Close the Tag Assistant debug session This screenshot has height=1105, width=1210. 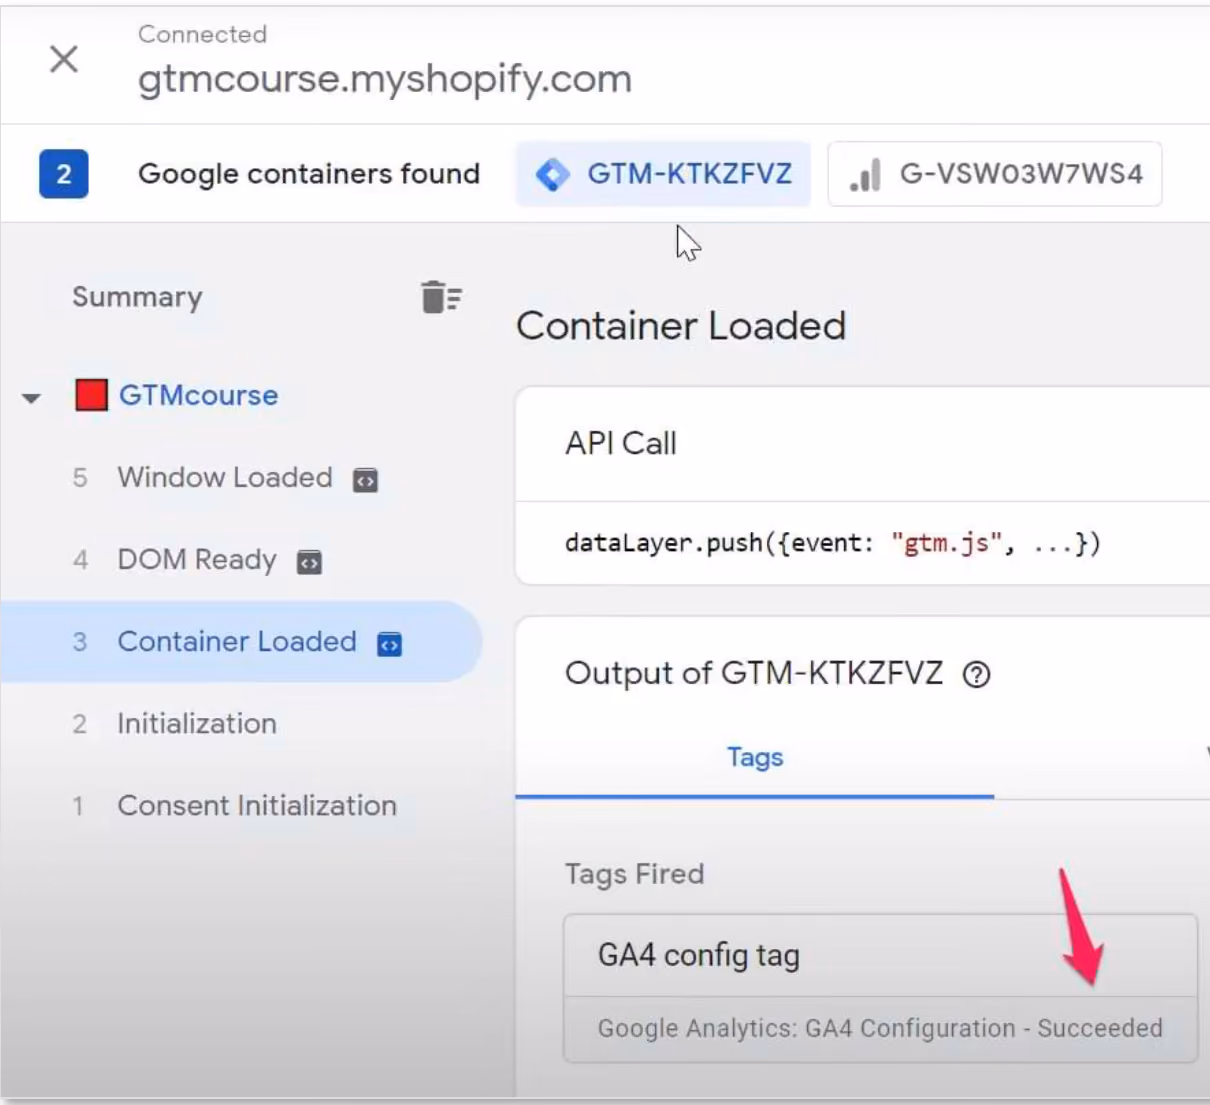(x=64, y=59)
